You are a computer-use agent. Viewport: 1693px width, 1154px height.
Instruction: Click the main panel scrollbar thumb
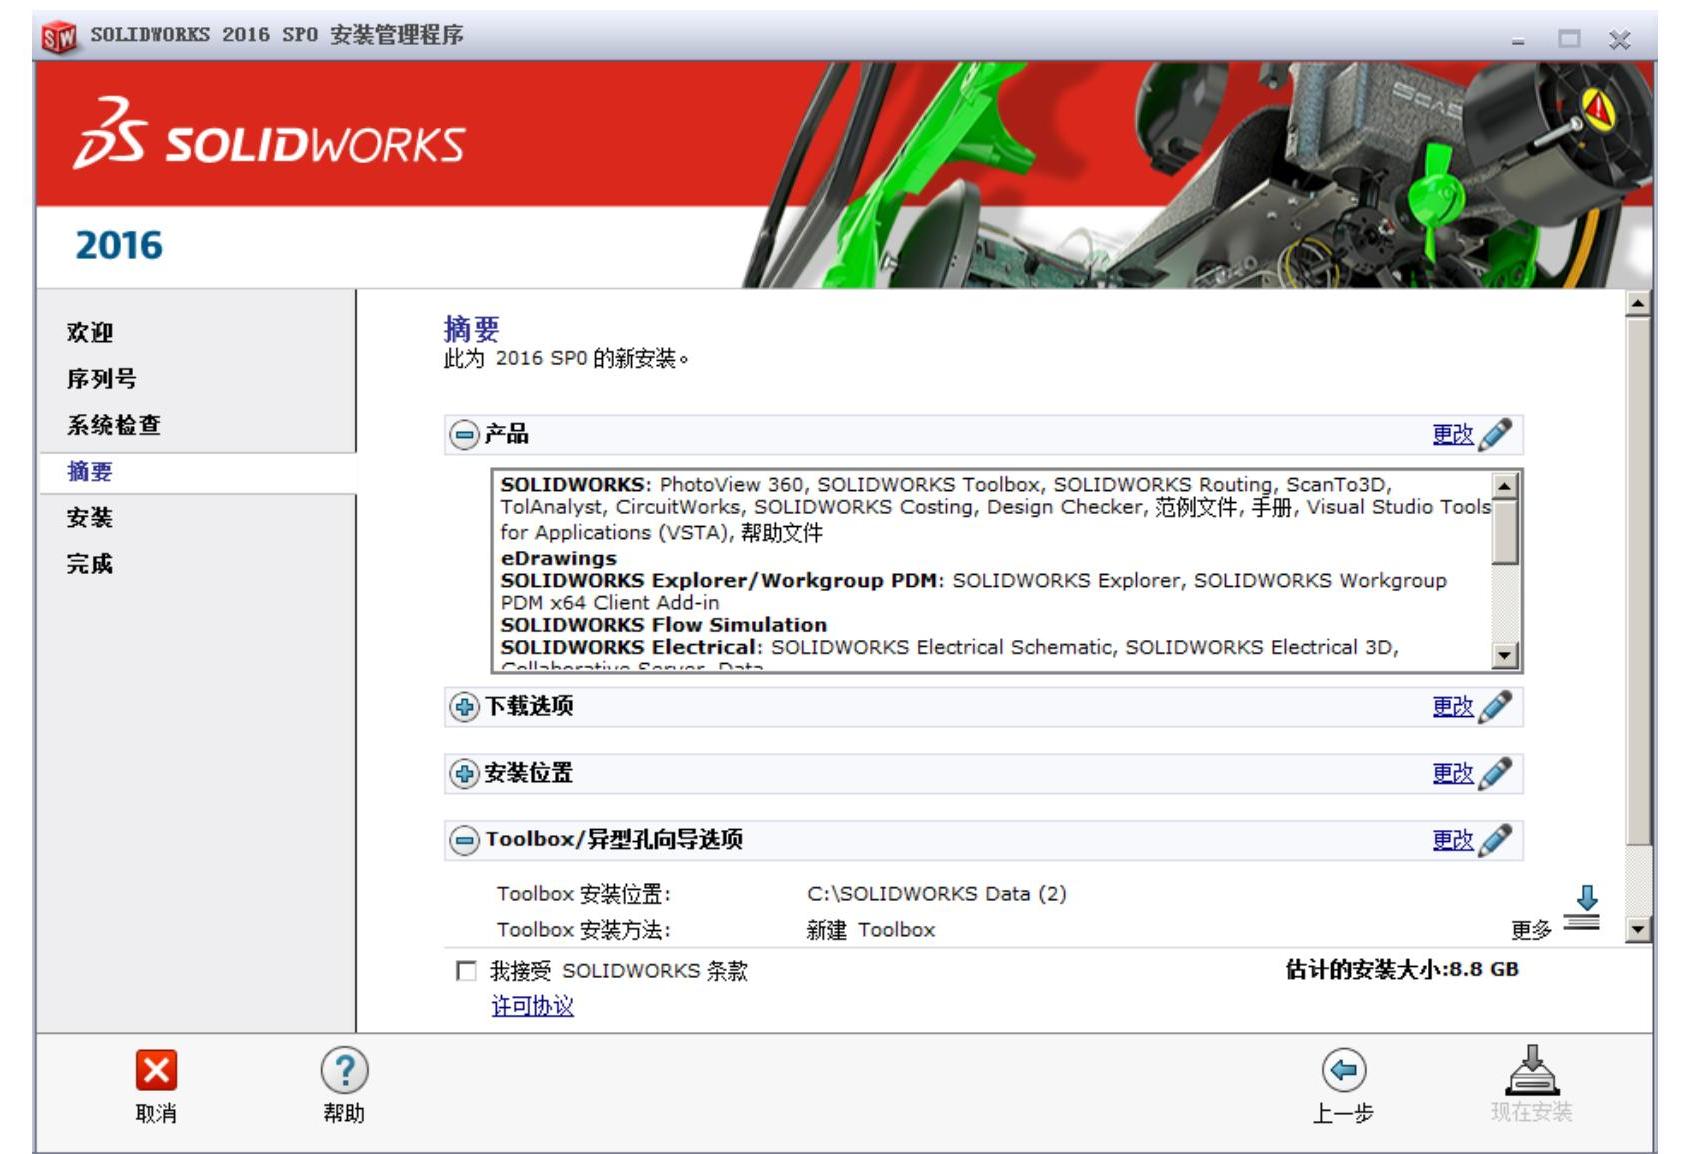point(1637,581)
